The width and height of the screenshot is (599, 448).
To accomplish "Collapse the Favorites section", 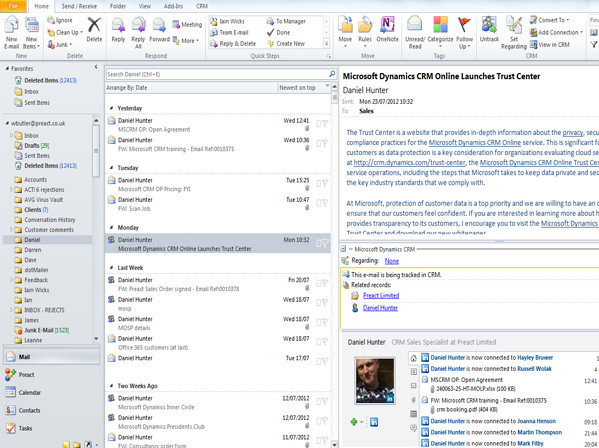I will [7, 69].
